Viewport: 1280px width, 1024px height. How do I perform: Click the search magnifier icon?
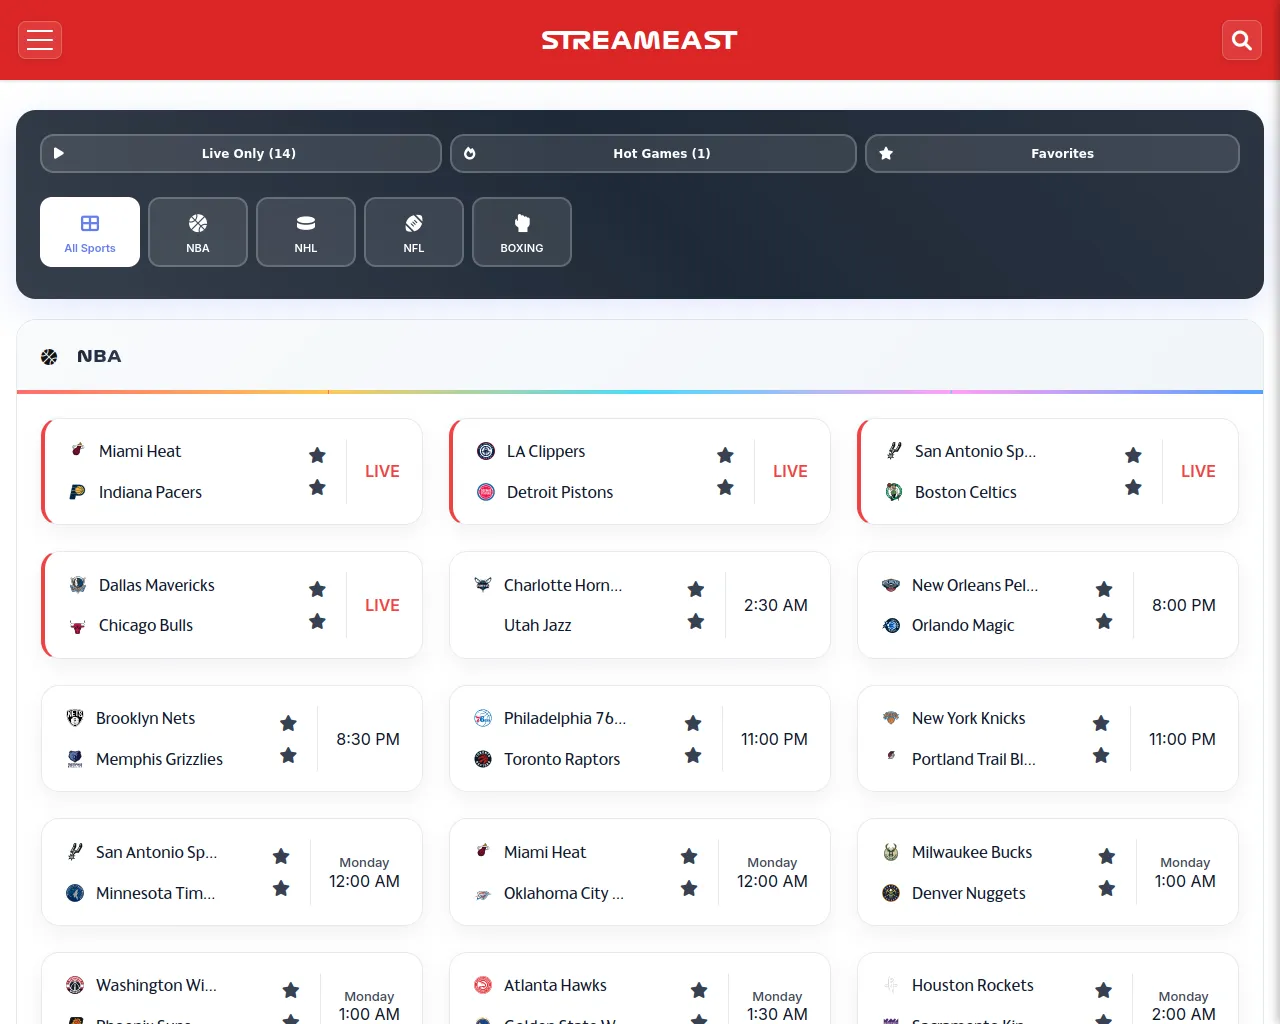pyautogui.click(x=1241, y=40)
